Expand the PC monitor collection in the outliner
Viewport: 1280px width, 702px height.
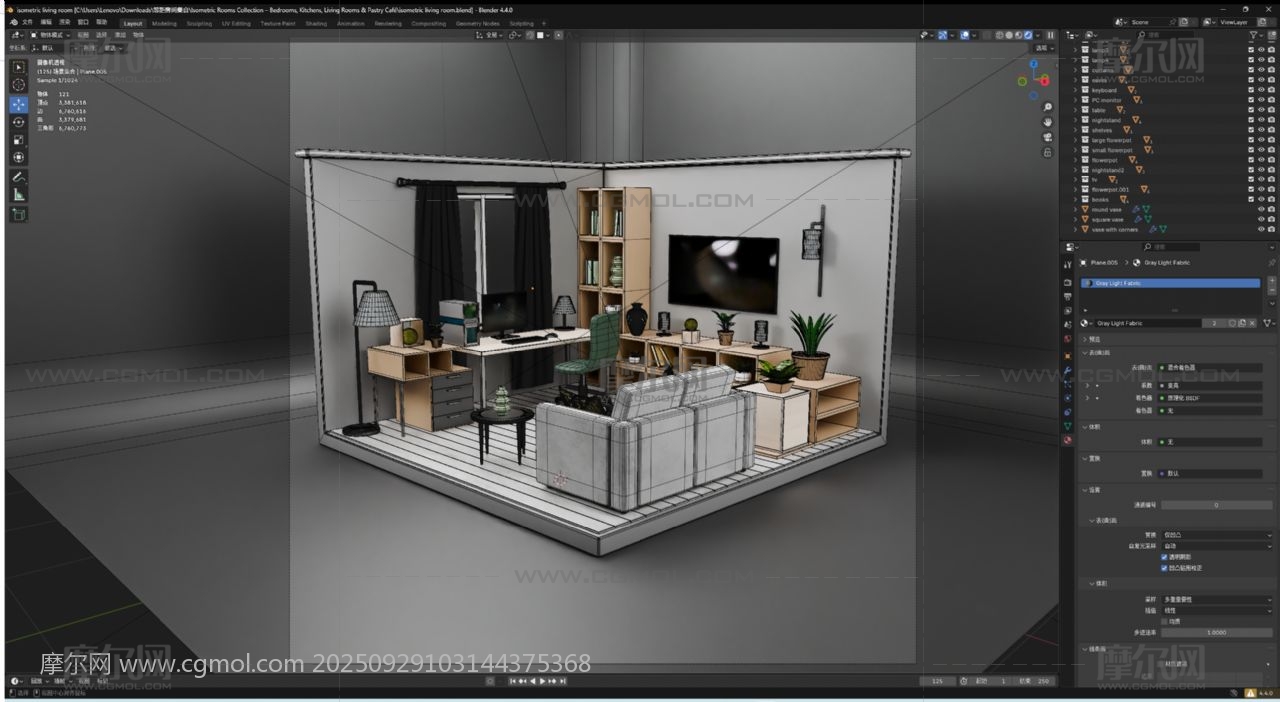point(1075,100)
